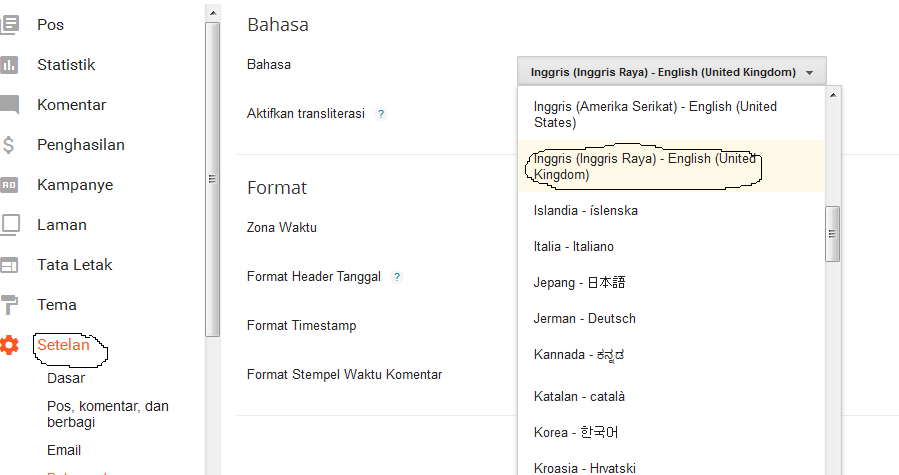Open the Statistik bar chart icon
899x475 pixels.
click(x=9, y=65)
